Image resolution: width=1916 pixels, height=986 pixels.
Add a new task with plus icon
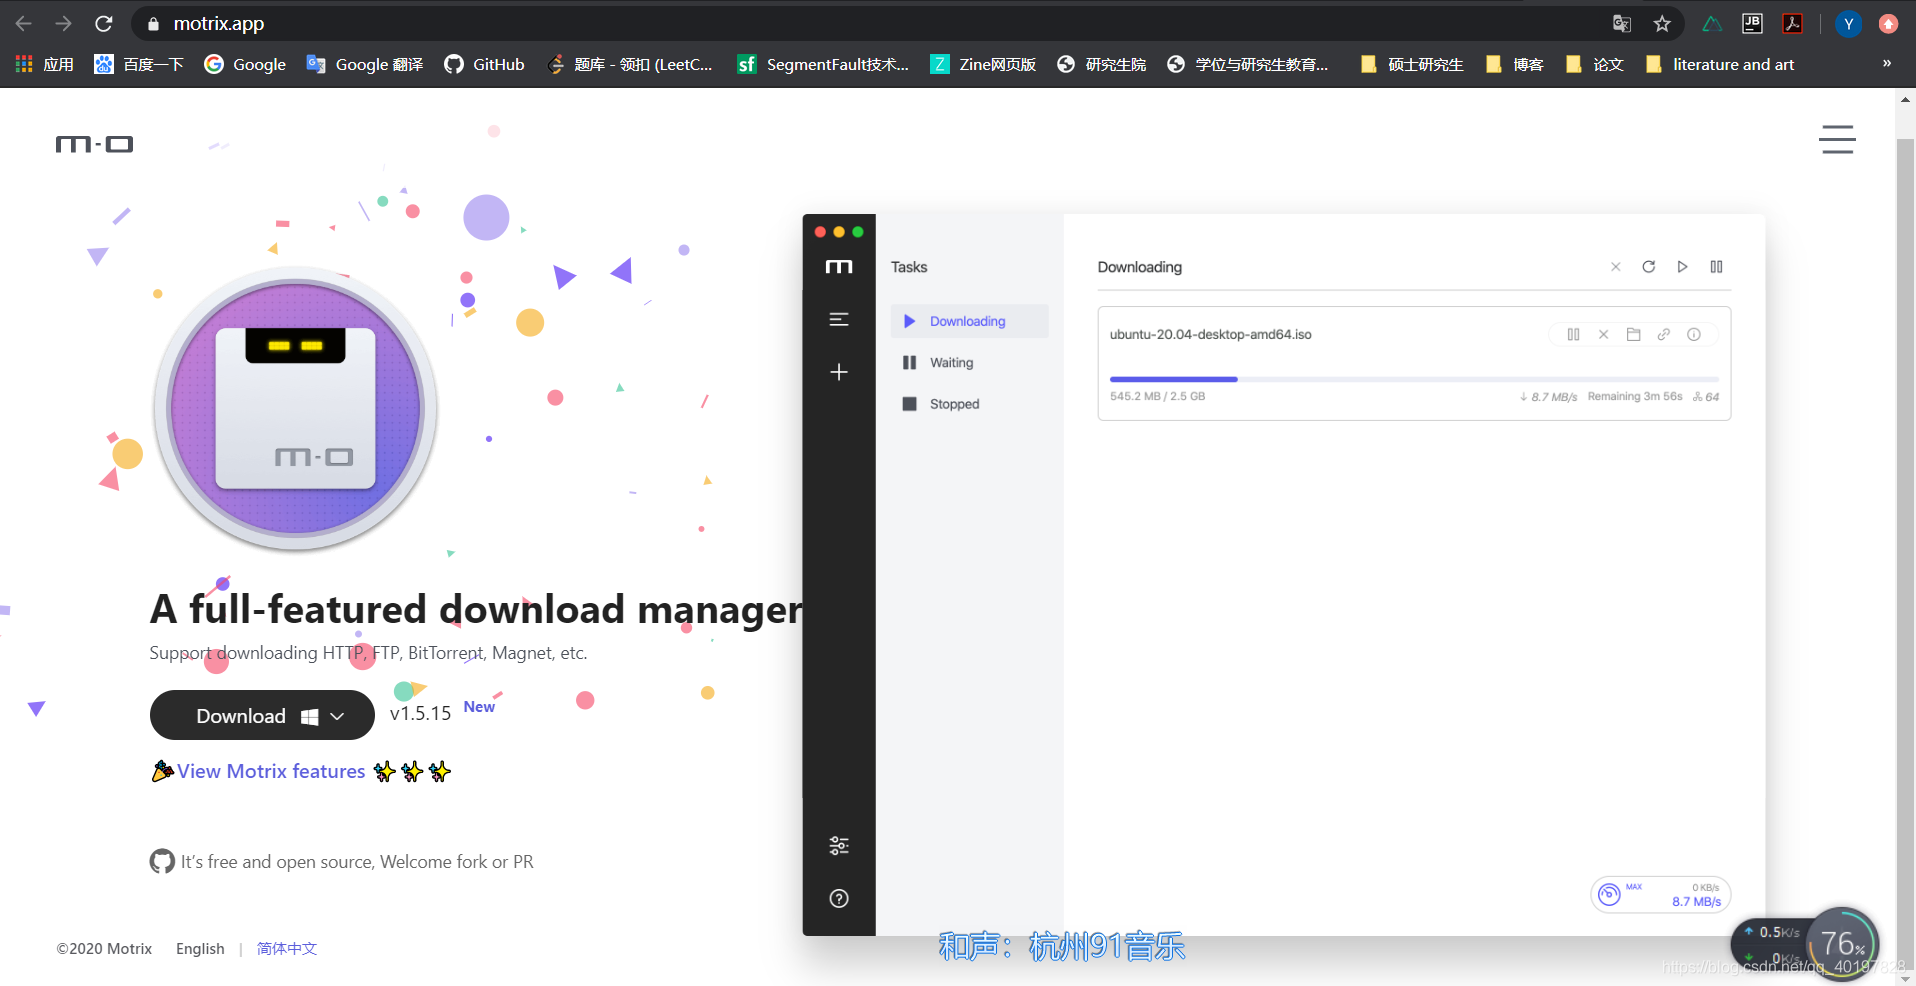point(839,372)
